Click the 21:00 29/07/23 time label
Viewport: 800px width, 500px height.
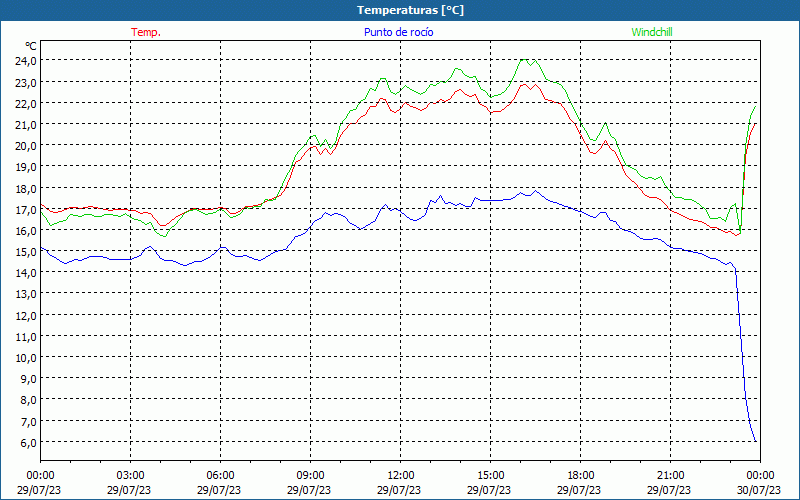[x=670, y=483]
